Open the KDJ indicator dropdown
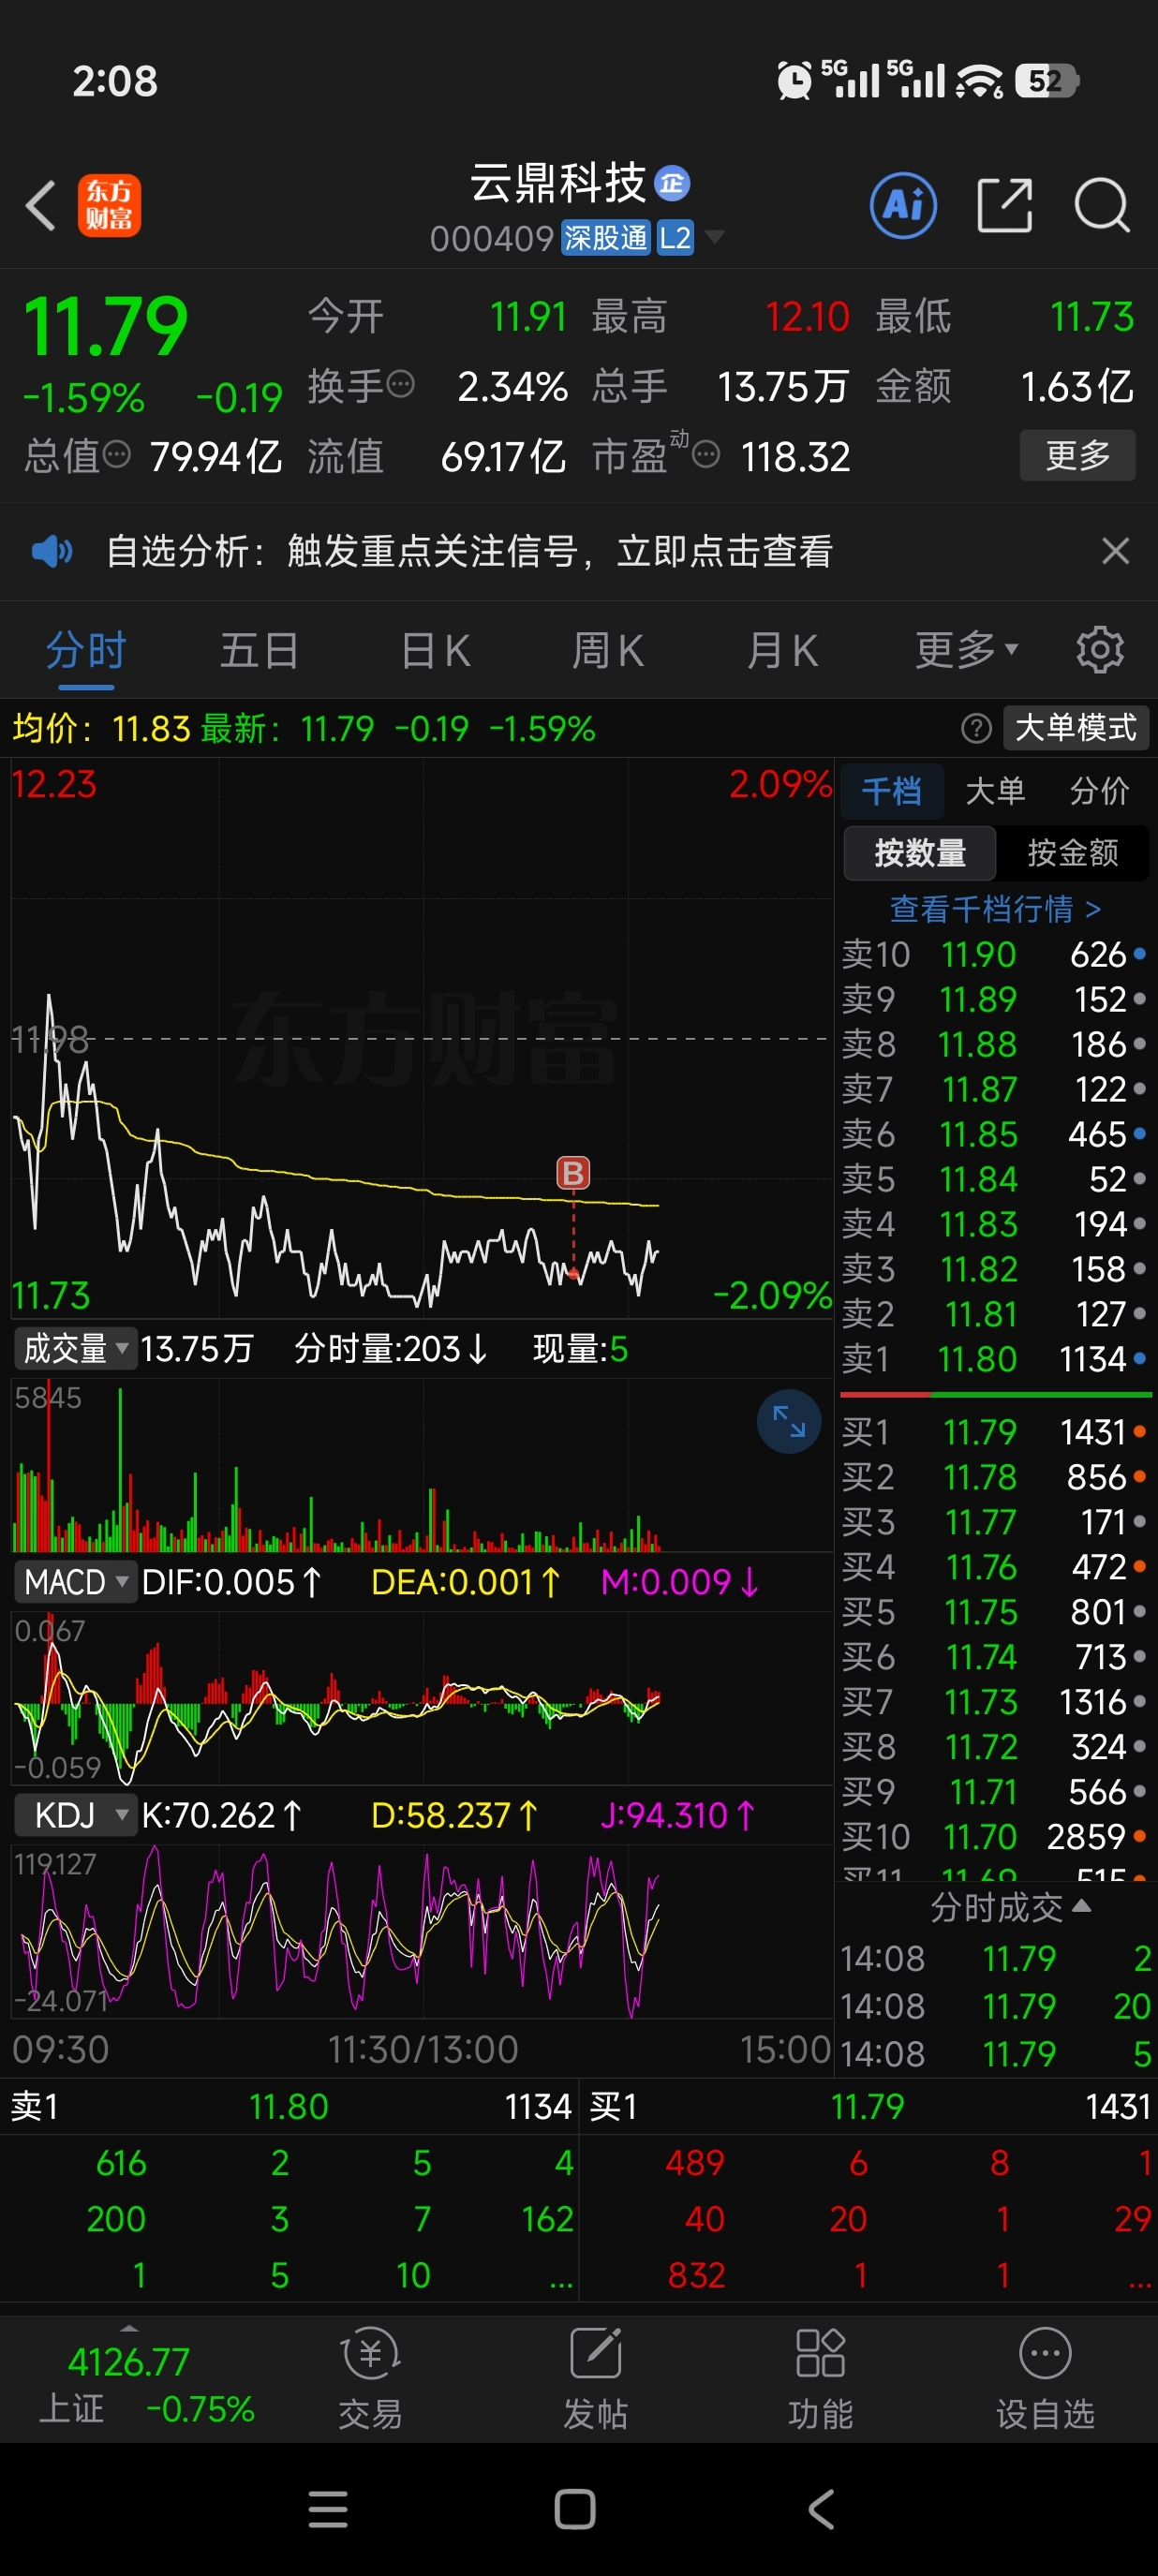1158x2576 pixels. pyautogui.click(x=75, y=1815)
